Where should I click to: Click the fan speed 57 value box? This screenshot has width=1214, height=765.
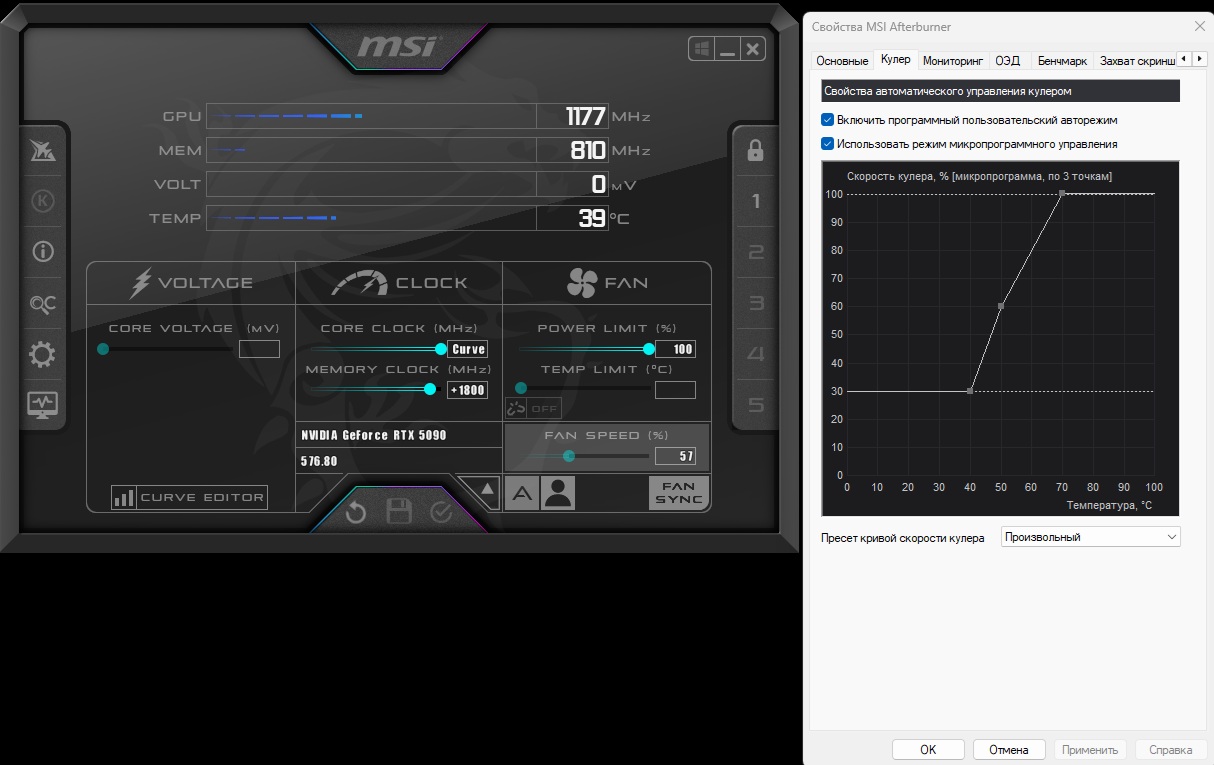675,456
